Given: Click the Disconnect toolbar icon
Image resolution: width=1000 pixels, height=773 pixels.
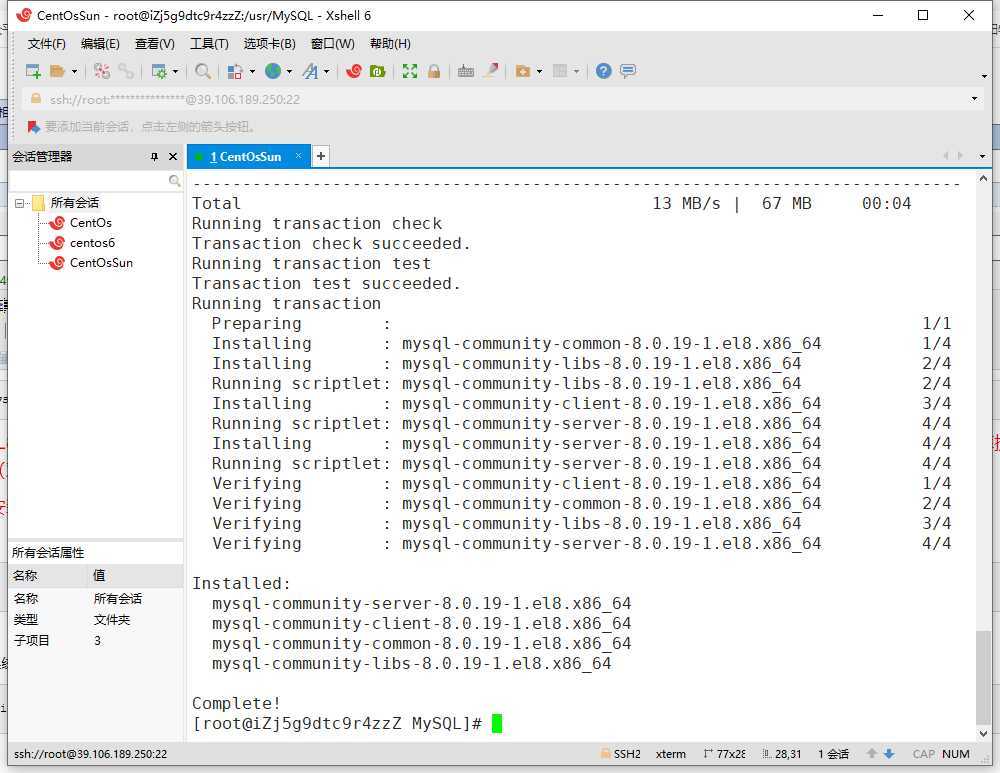Looking at the screenshot, I should click(x=101, y=71).
